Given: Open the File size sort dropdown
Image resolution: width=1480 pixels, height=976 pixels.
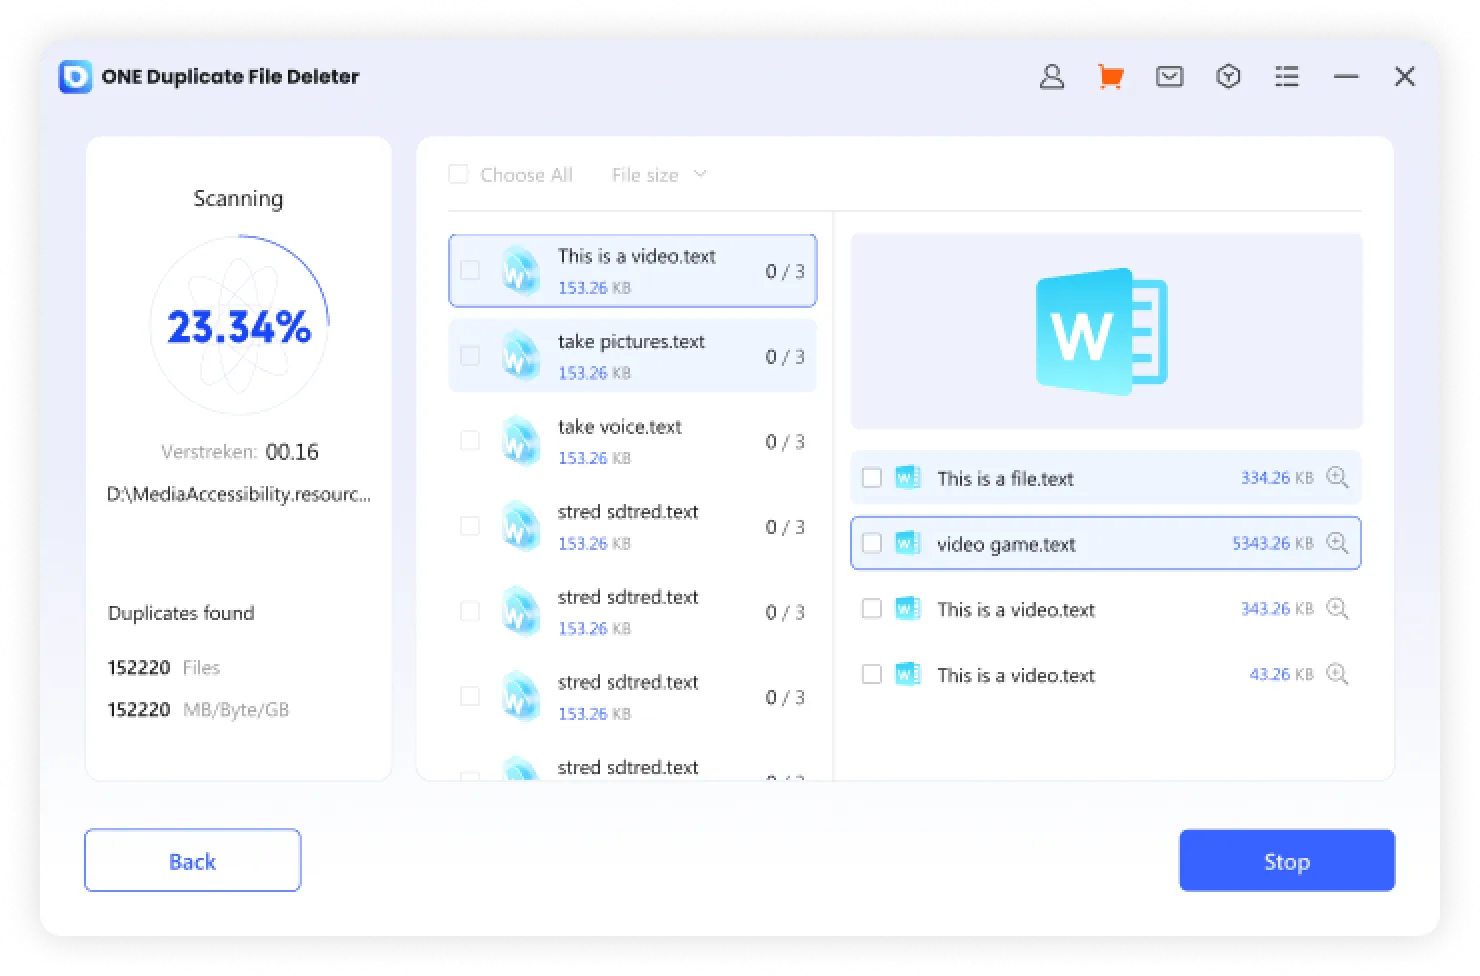Looking at the screenshot, I should (x=659, y=175).
